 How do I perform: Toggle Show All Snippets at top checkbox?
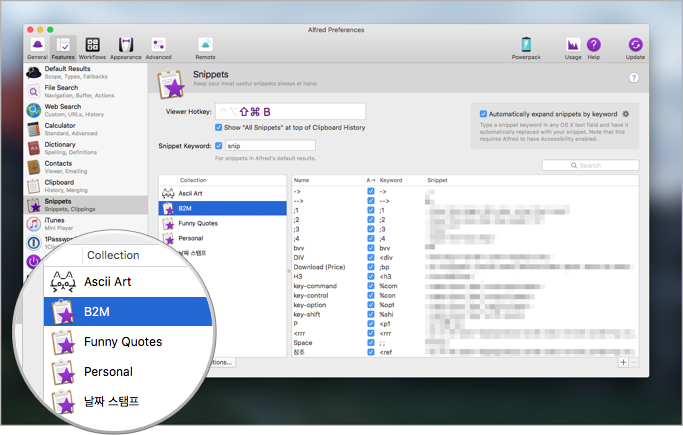pos(219,128)
